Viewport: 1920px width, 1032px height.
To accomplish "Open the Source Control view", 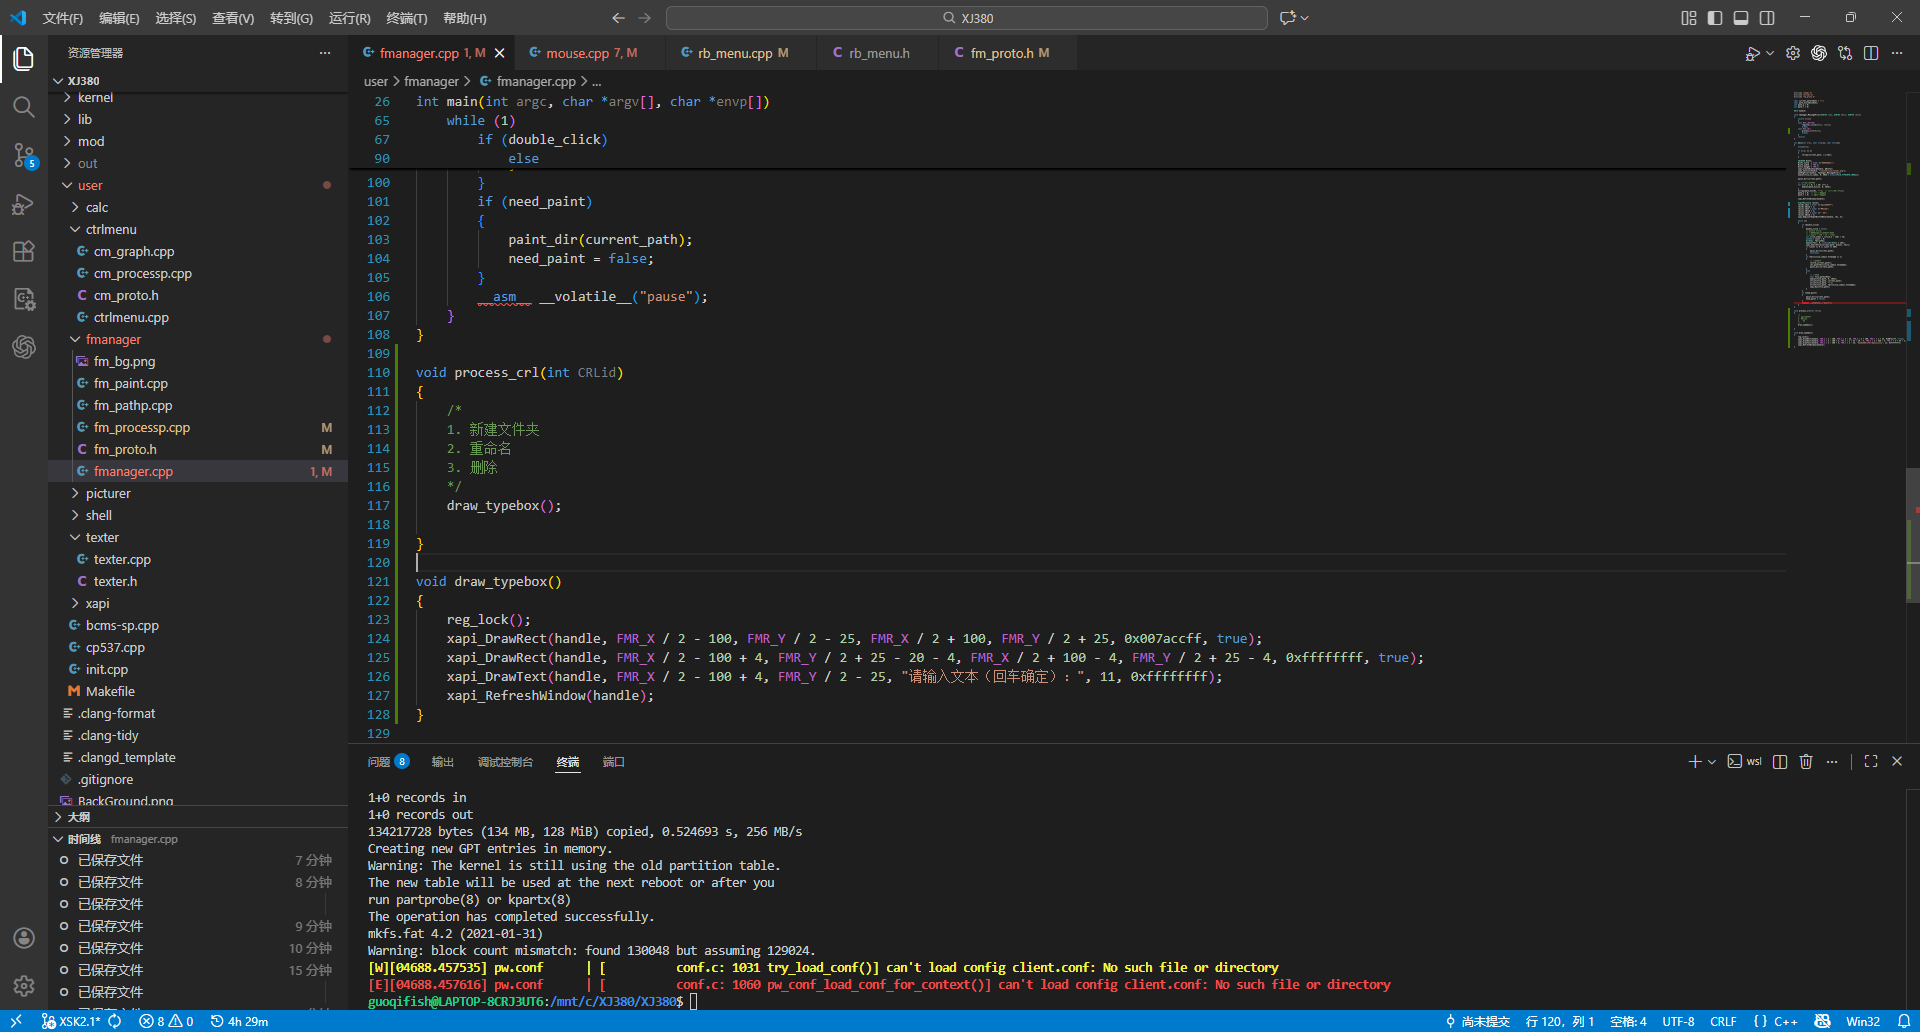I will [x=24, y=155].
